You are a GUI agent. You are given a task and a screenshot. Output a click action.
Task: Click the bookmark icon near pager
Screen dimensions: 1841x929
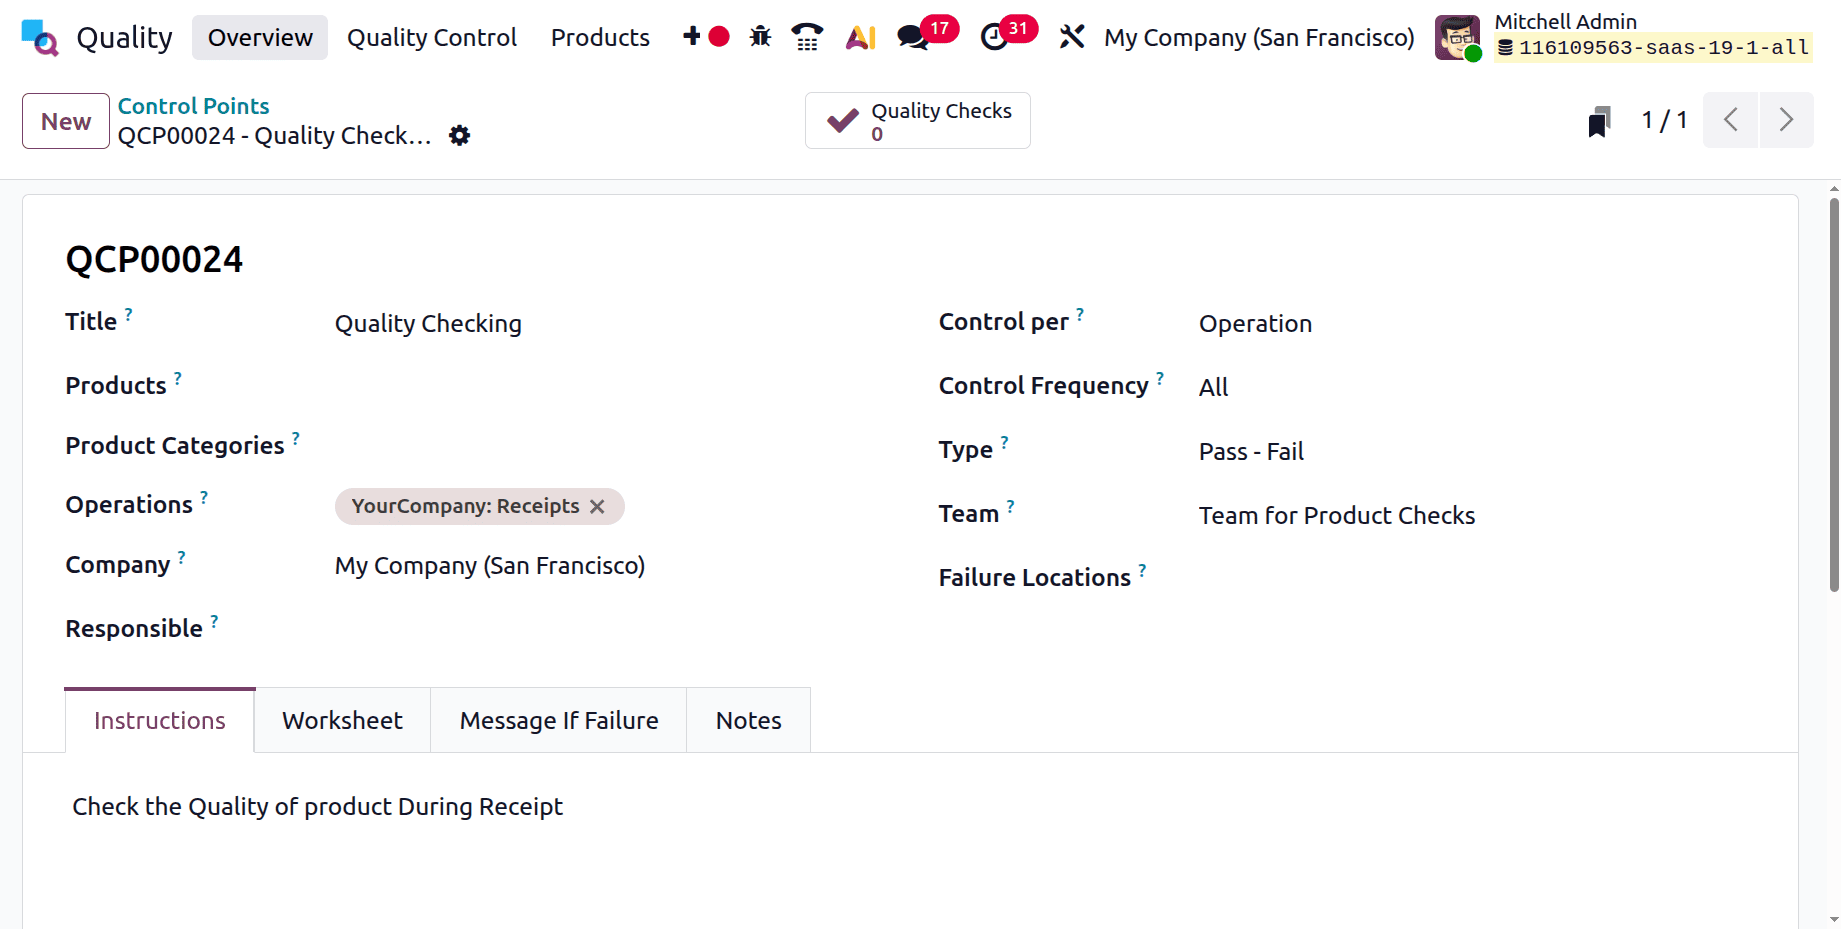click(x=1599, y=122)
